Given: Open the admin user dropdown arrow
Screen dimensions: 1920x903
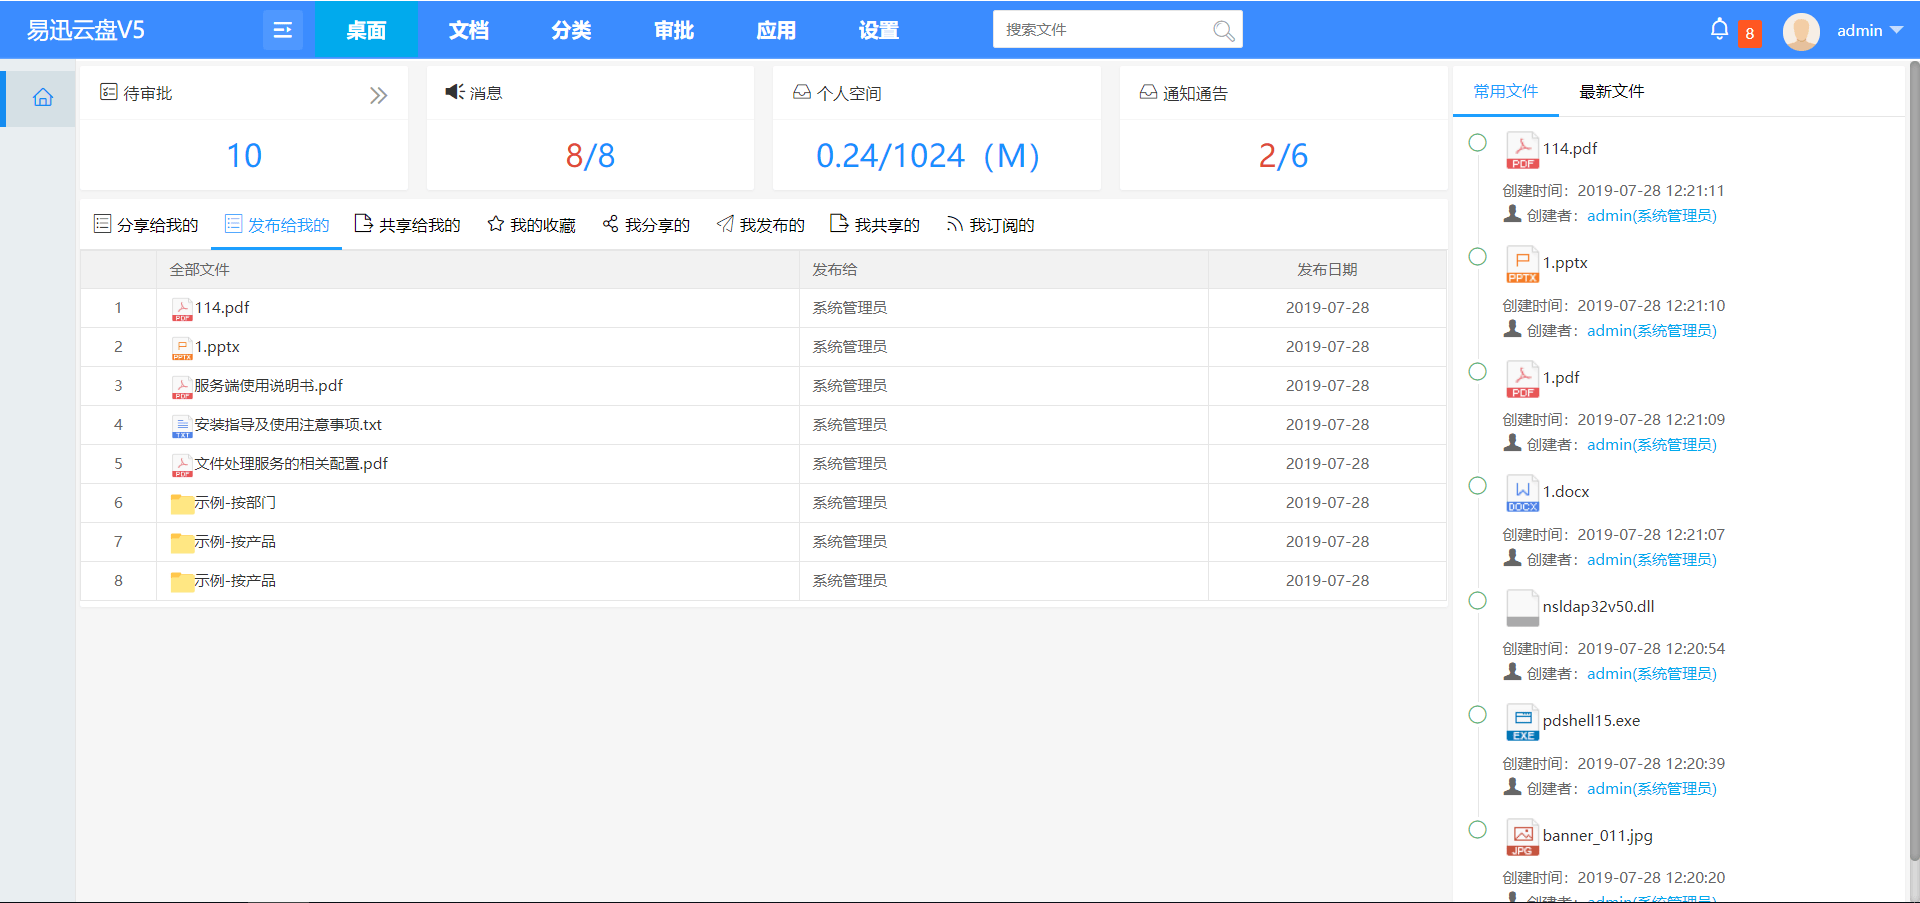Looking at the screenshot, I should (x=1896, y=30).
